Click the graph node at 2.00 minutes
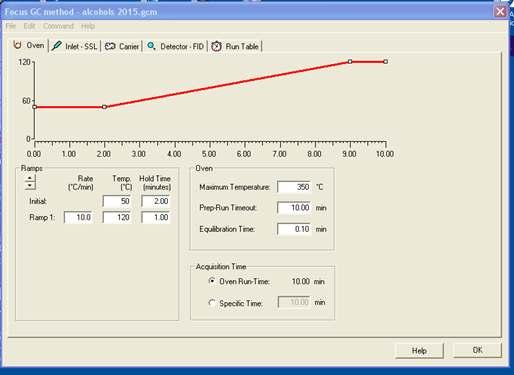514x375 pixels. pos(104,107)
